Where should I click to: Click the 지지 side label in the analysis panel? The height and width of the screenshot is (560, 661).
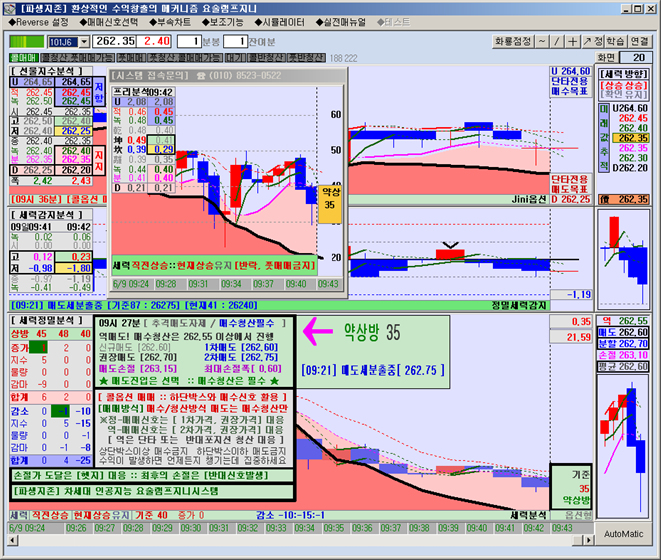[x=99, y=161]
